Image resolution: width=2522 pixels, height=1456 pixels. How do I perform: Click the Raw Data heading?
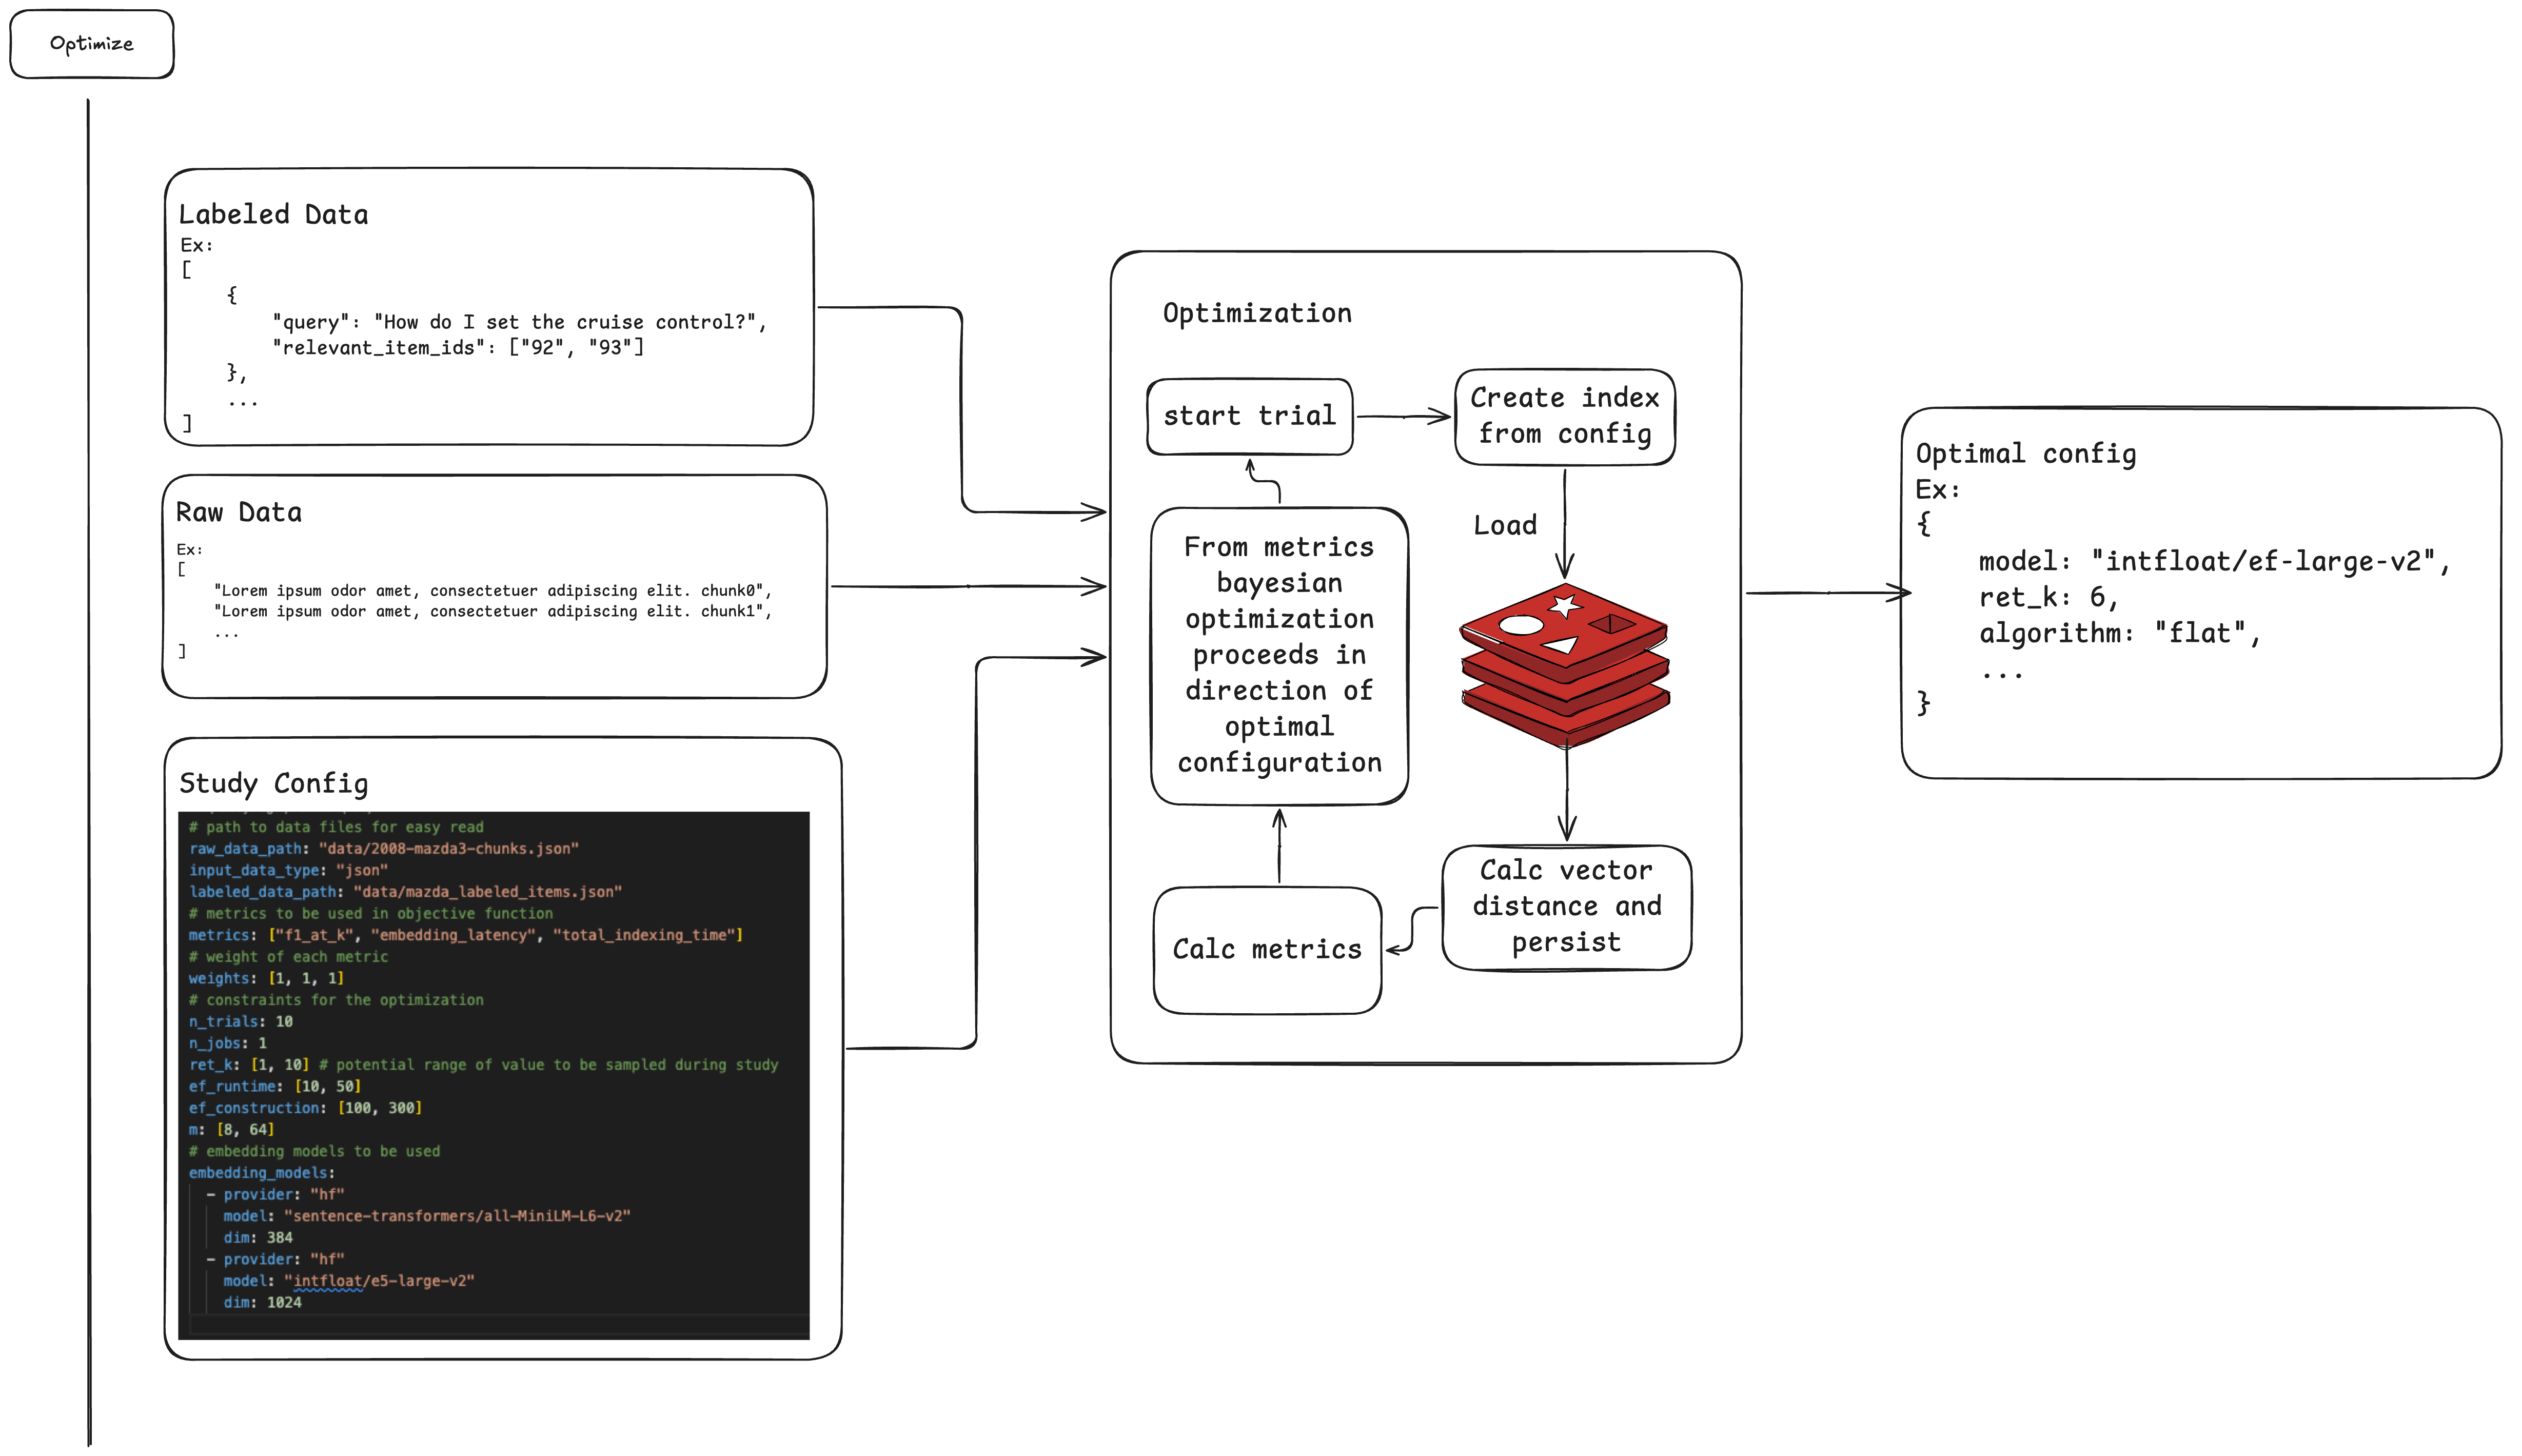pyautogui.click(x=238, y=513)
